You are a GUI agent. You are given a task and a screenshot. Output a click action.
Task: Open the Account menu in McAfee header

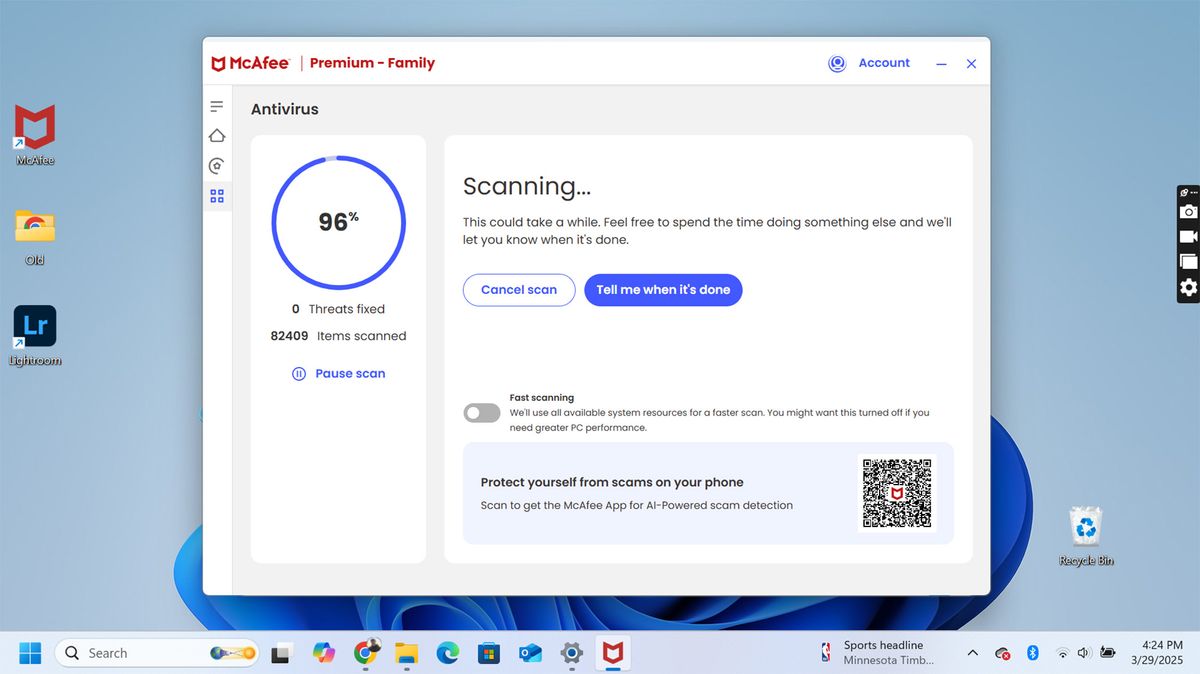click(884, 62)
